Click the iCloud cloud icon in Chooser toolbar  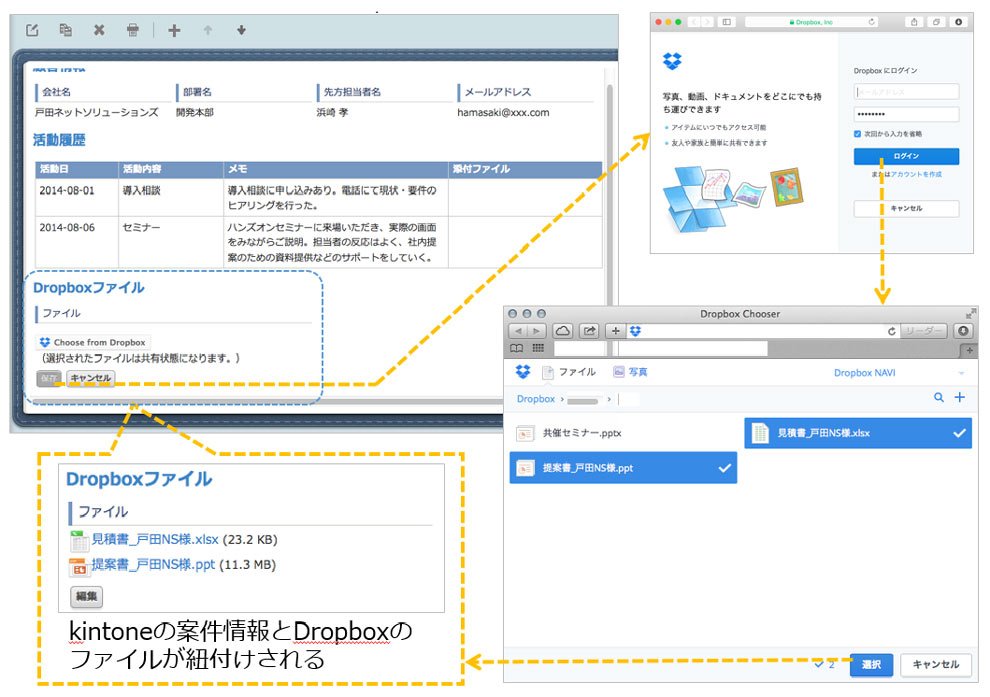[x=563, y=331]
